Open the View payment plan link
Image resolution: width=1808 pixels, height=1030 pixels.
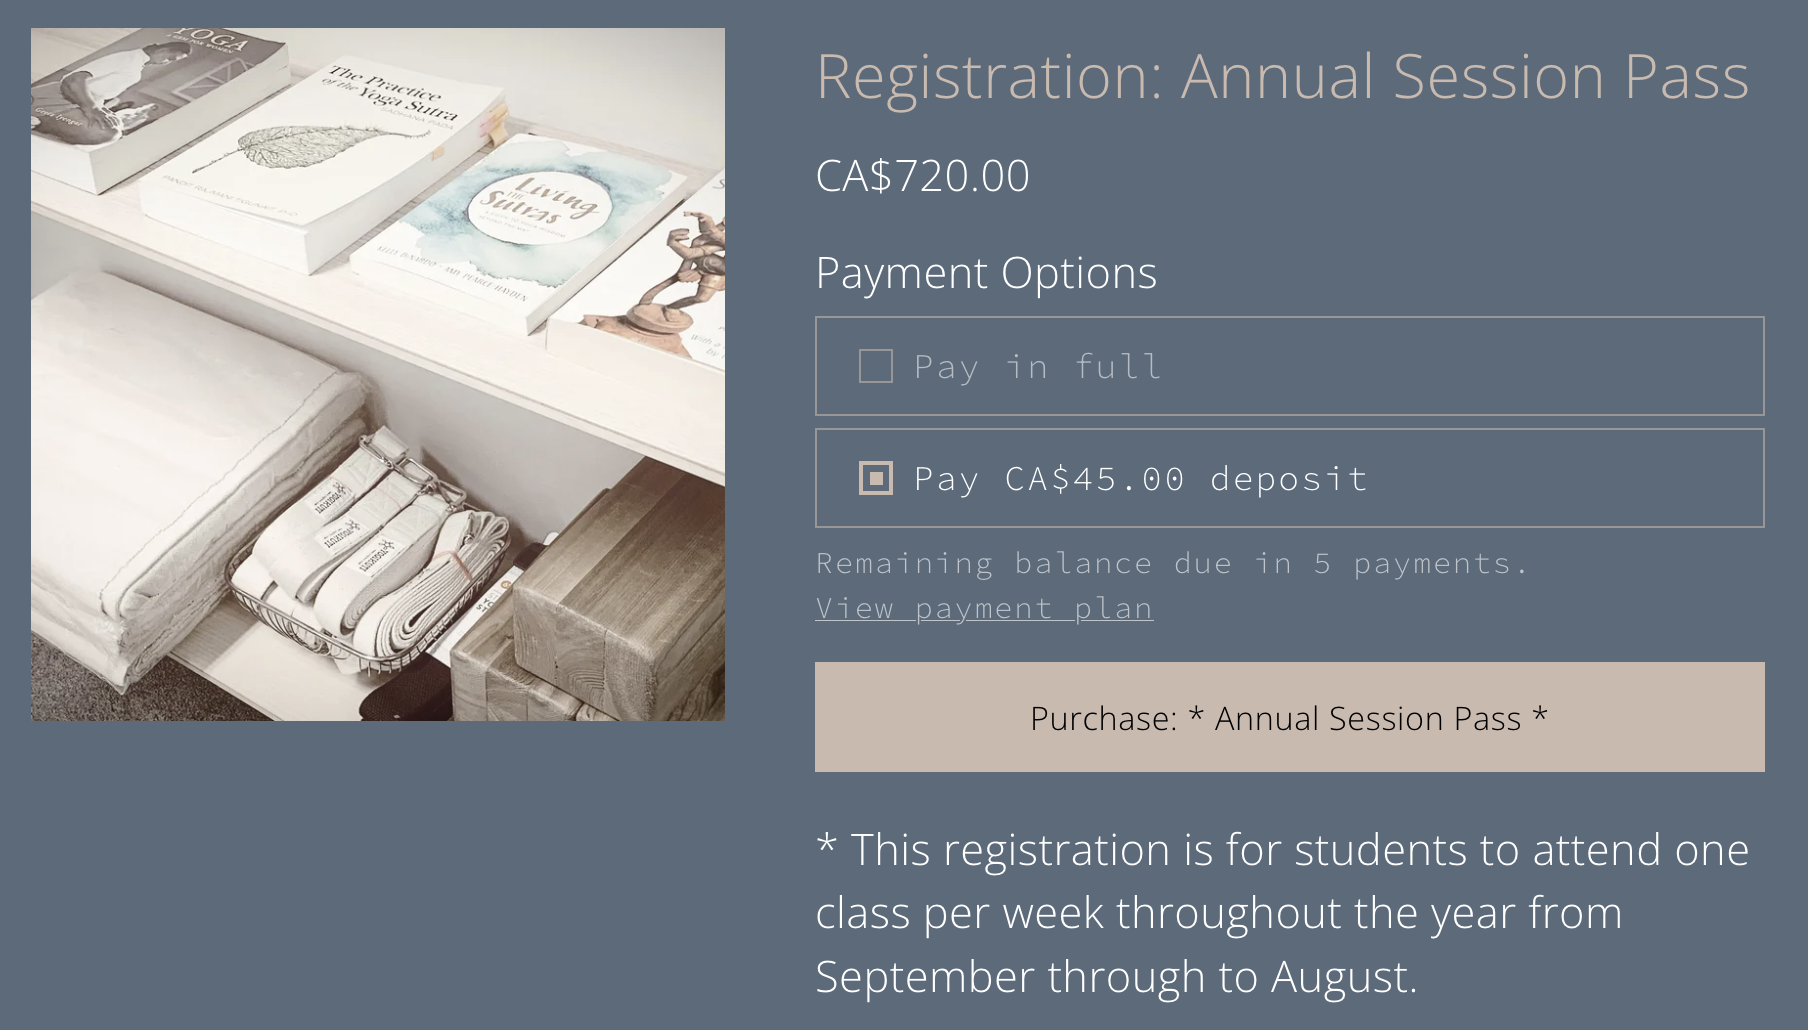(x=984, y=608)
